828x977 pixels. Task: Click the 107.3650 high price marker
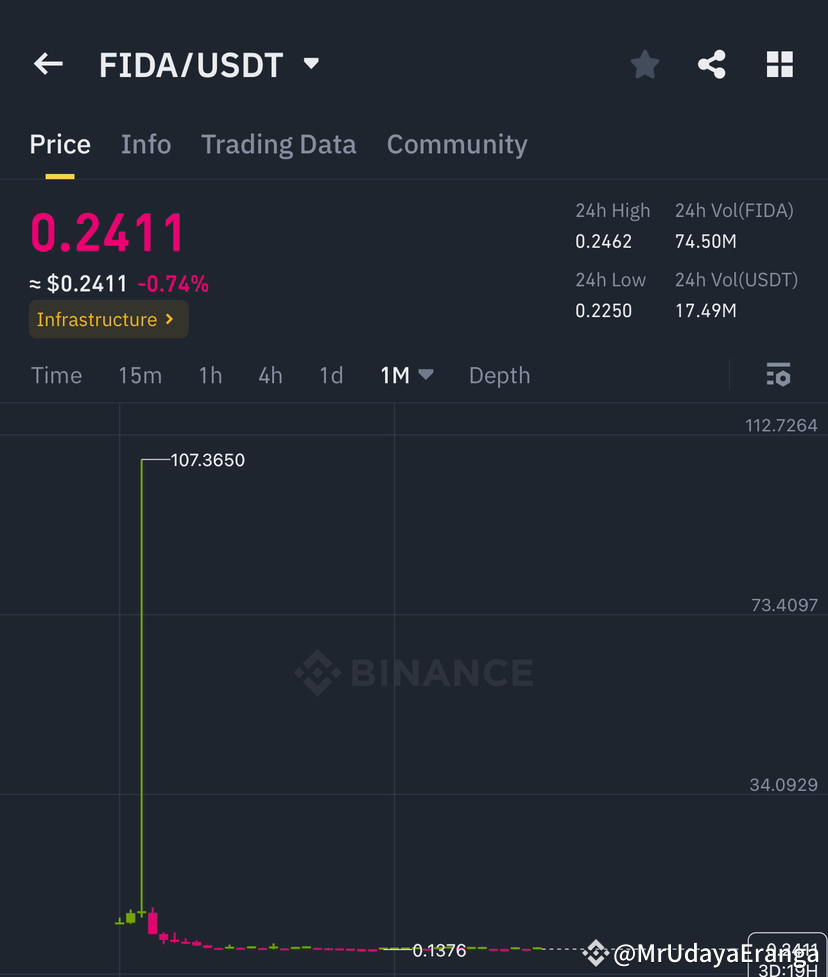pyautogui.click(x=208, y=461)
